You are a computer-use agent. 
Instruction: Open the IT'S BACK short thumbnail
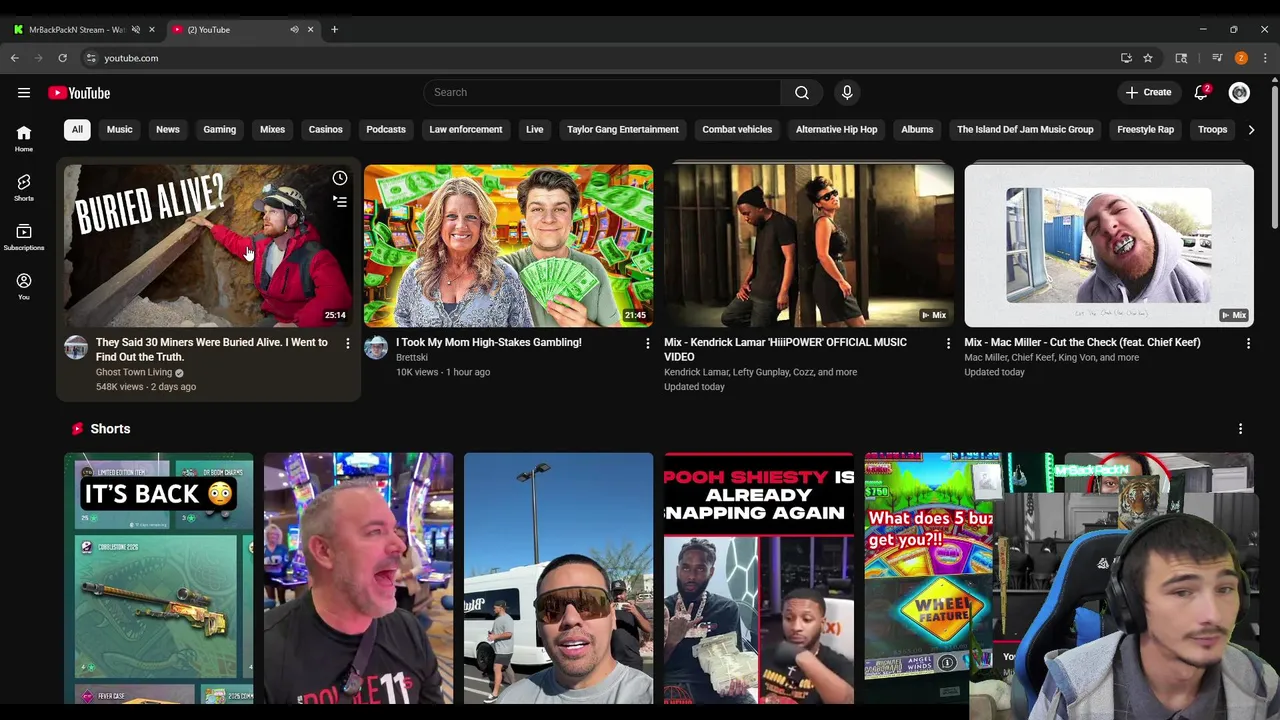tap(159, 578)
